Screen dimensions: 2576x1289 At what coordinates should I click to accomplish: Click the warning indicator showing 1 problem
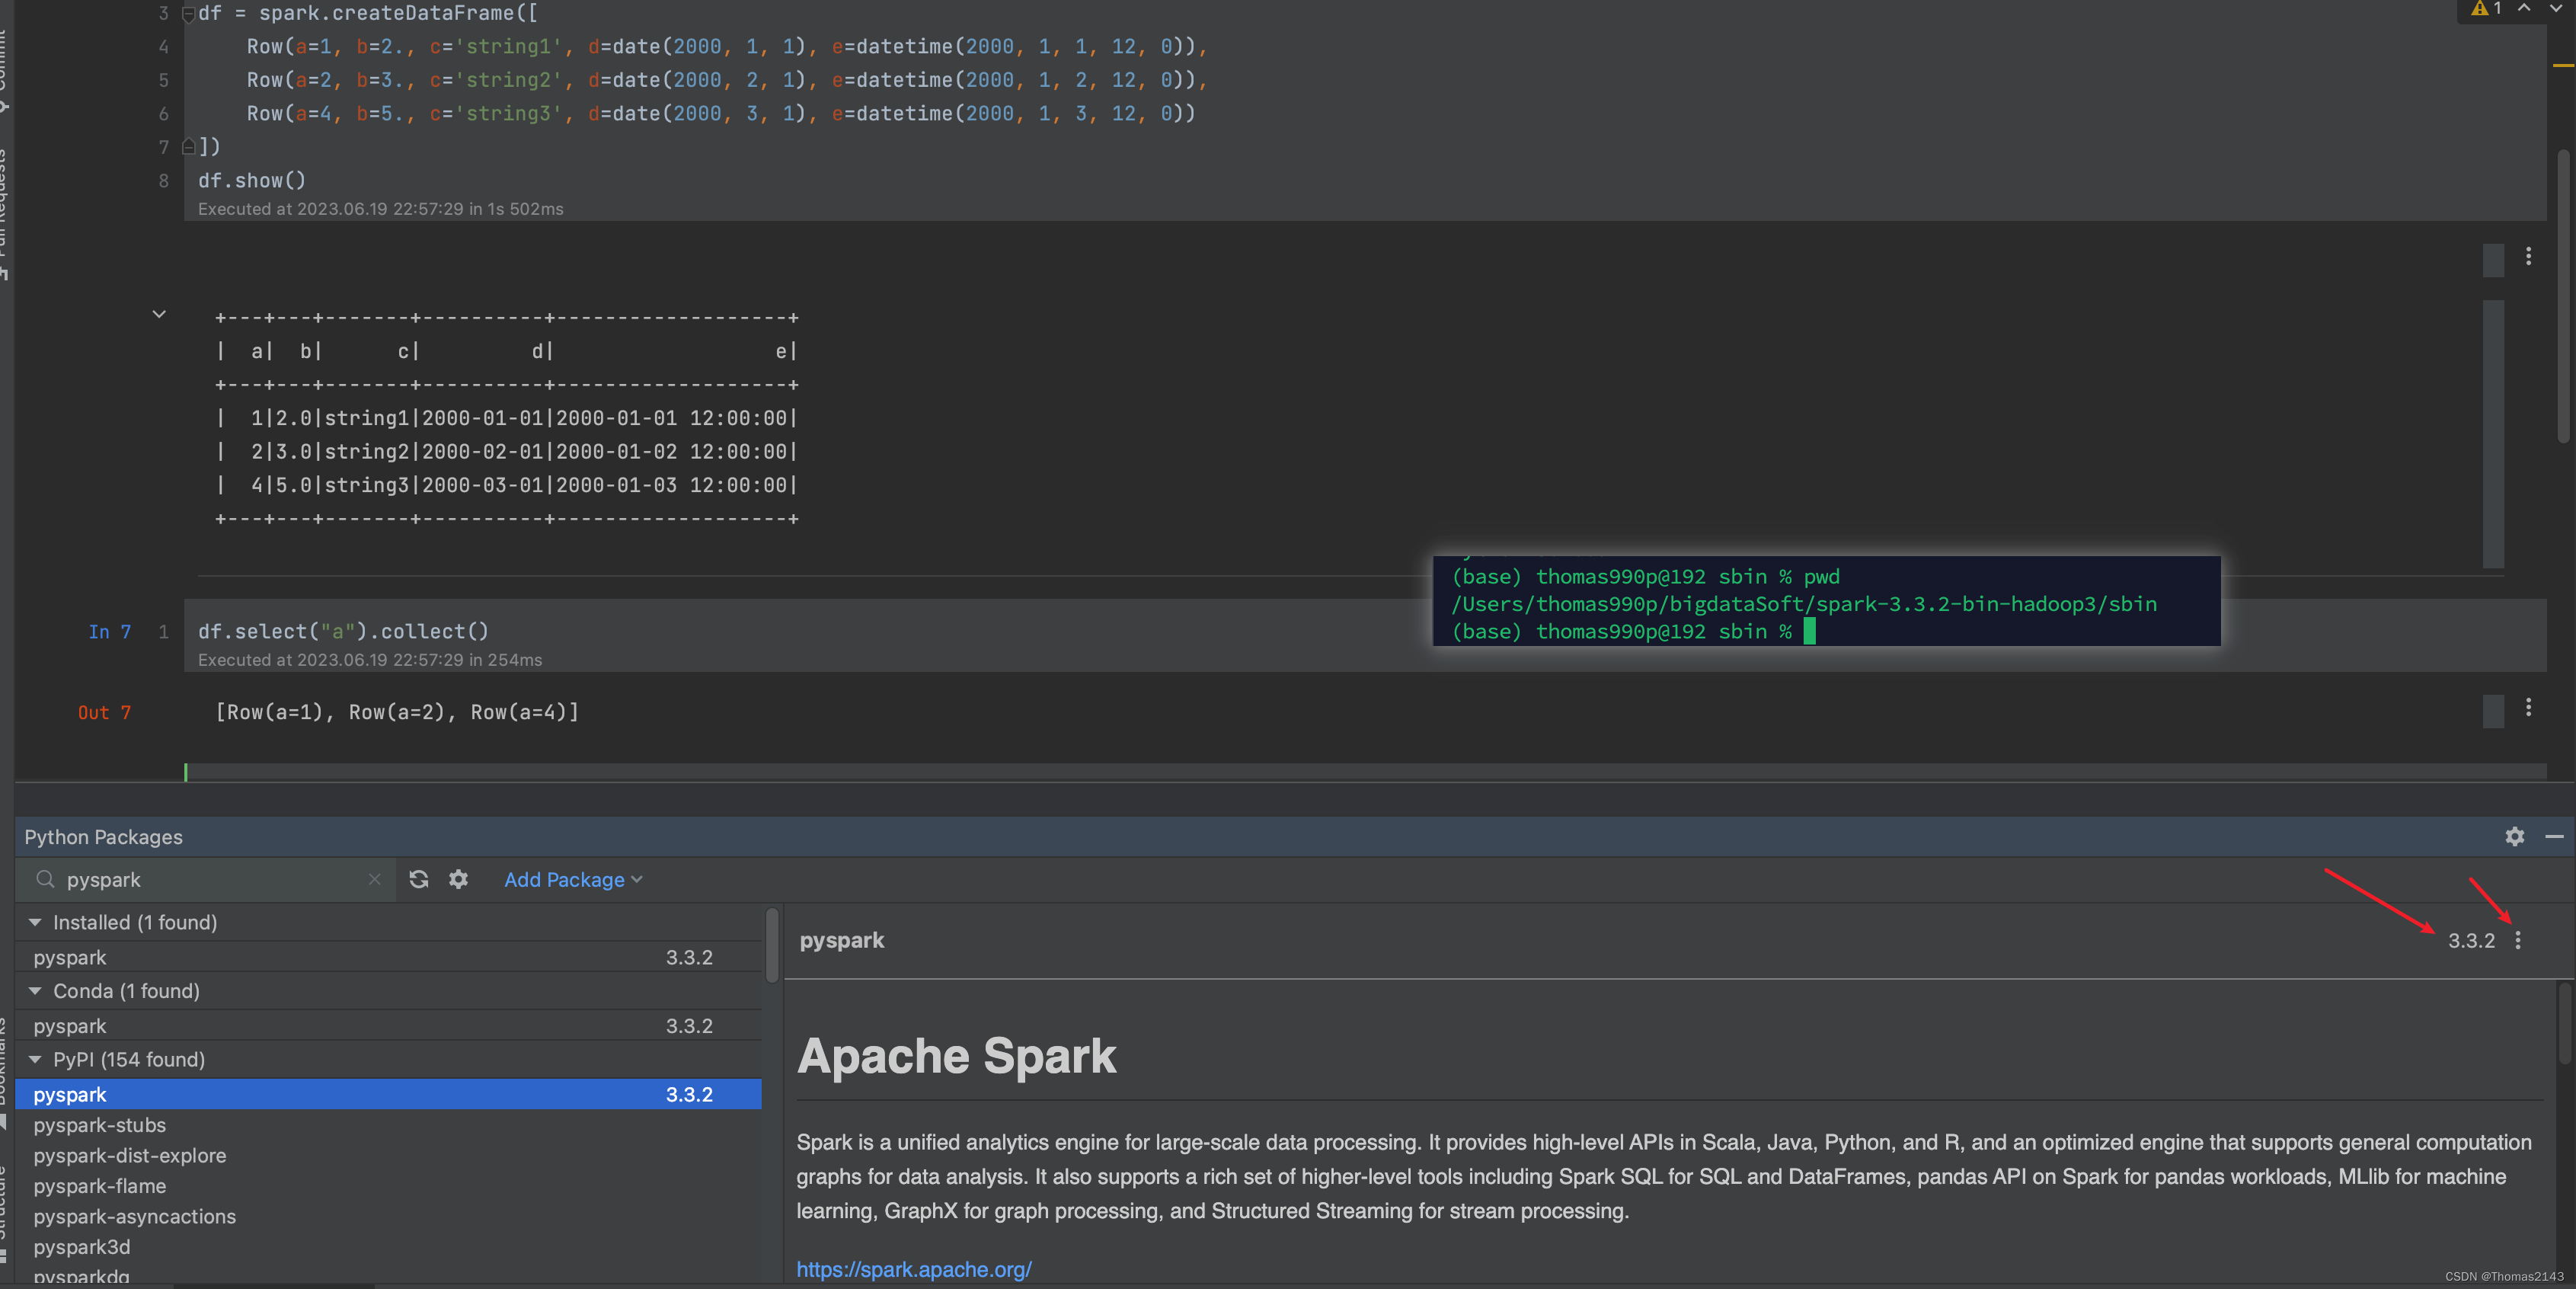(2484, 10)
